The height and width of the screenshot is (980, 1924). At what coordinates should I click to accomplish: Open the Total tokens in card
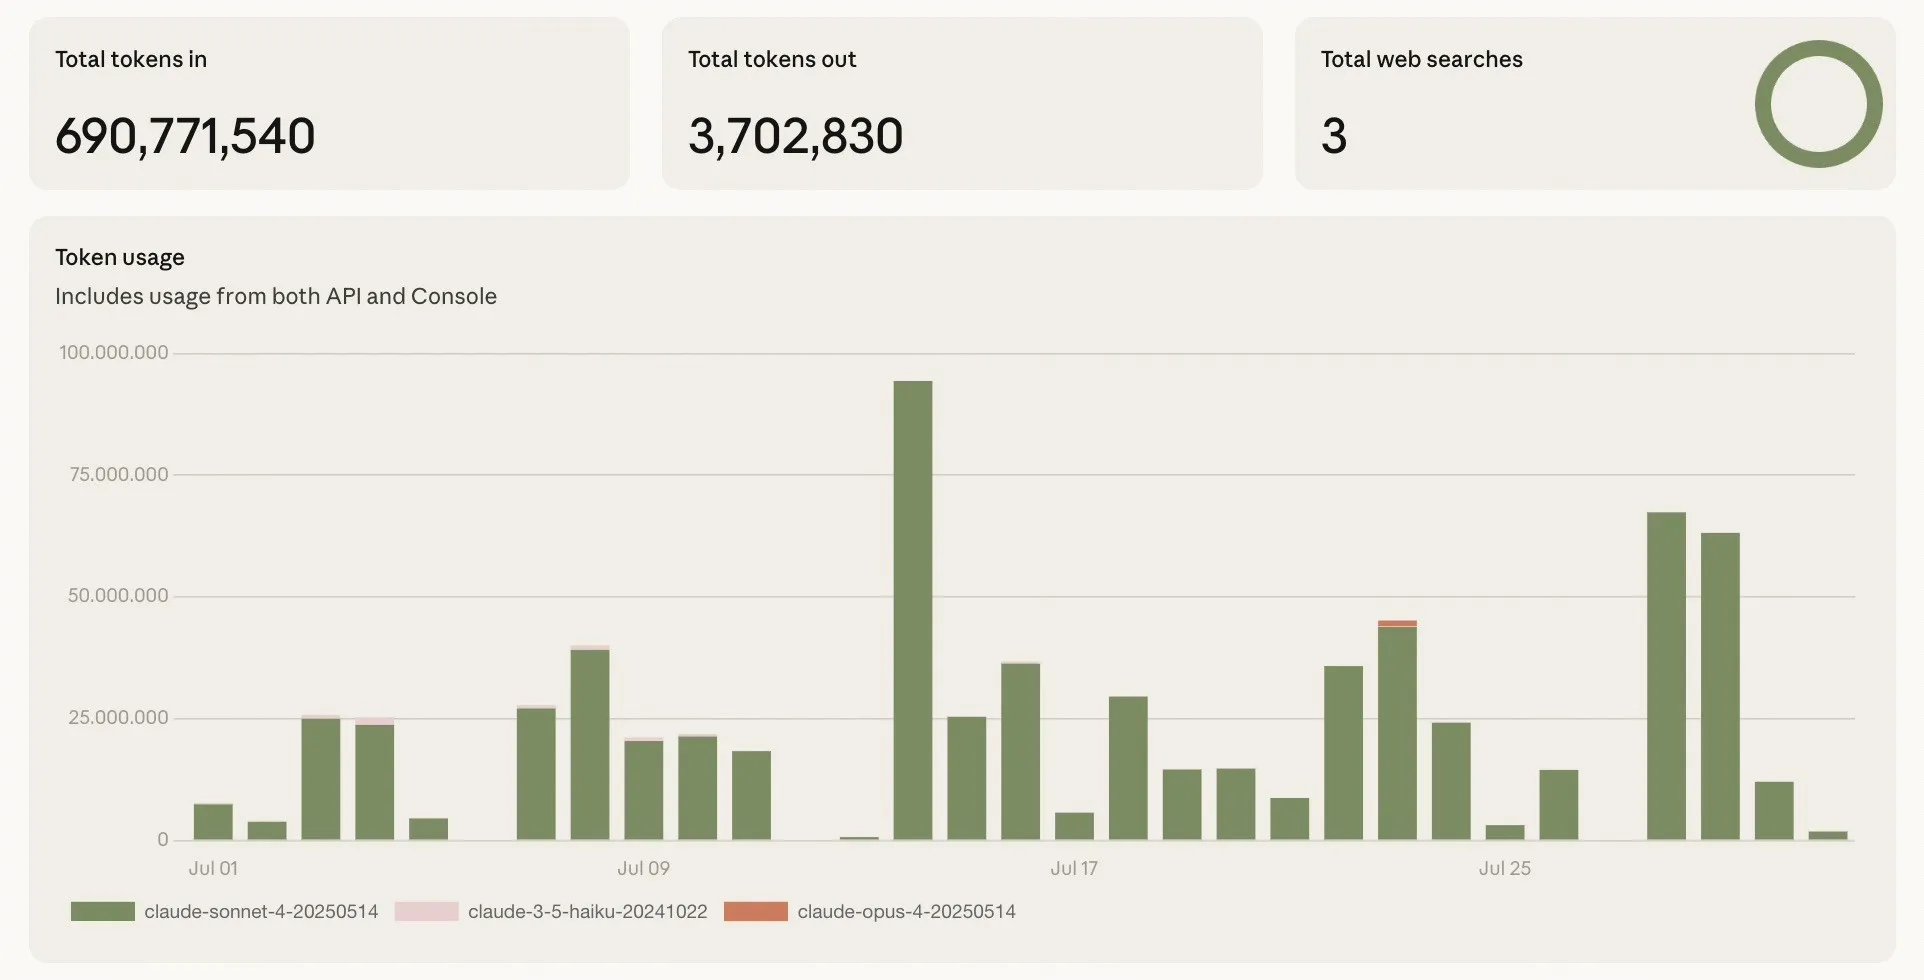pyautogui.click(x=329, y=103)
